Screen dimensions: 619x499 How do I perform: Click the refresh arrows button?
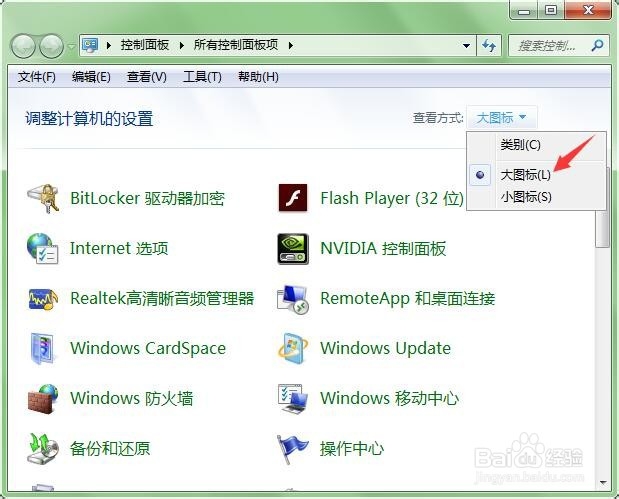click(x=489, y=45)
